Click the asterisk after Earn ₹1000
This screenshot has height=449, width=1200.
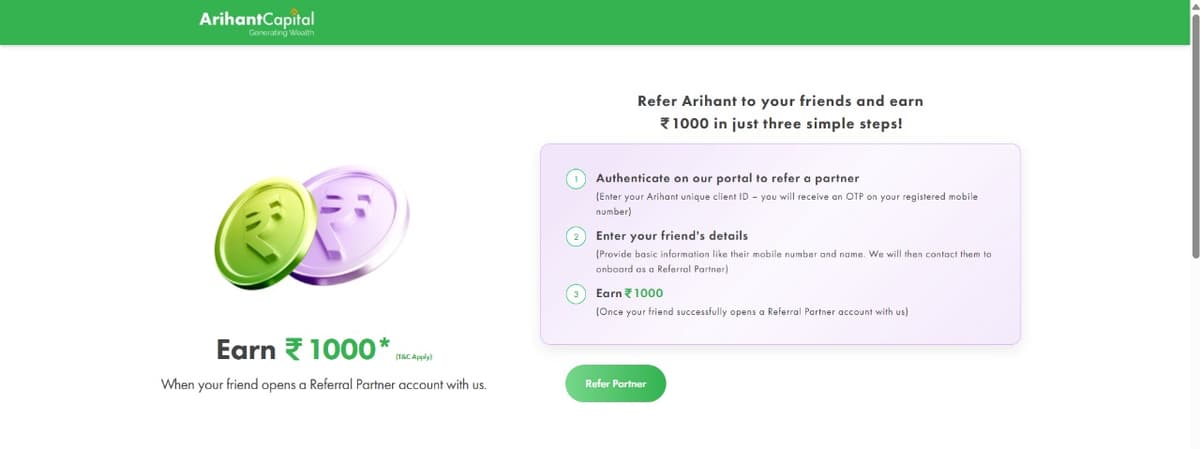tap(384, 345)
